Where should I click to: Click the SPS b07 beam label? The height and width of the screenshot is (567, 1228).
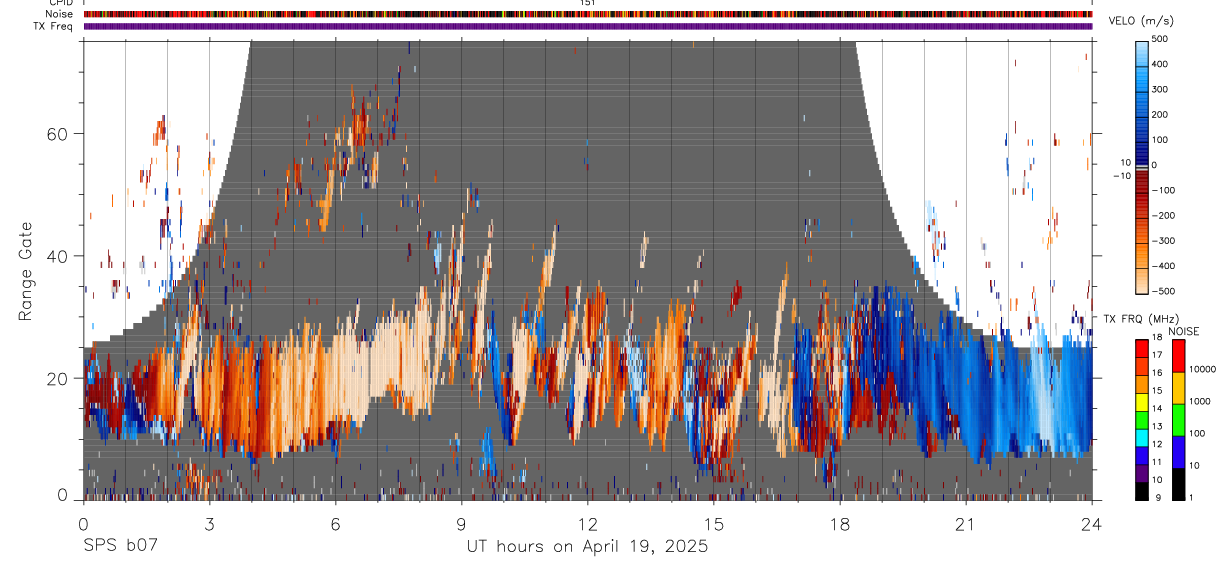[120, 546]
